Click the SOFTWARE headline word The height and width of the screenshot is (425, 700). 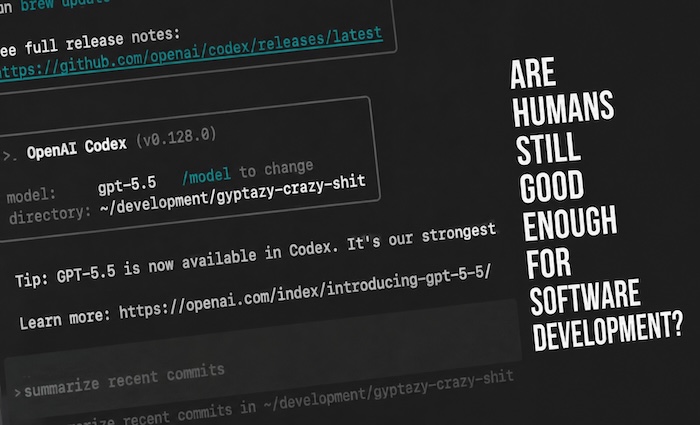tap(585, 297)
